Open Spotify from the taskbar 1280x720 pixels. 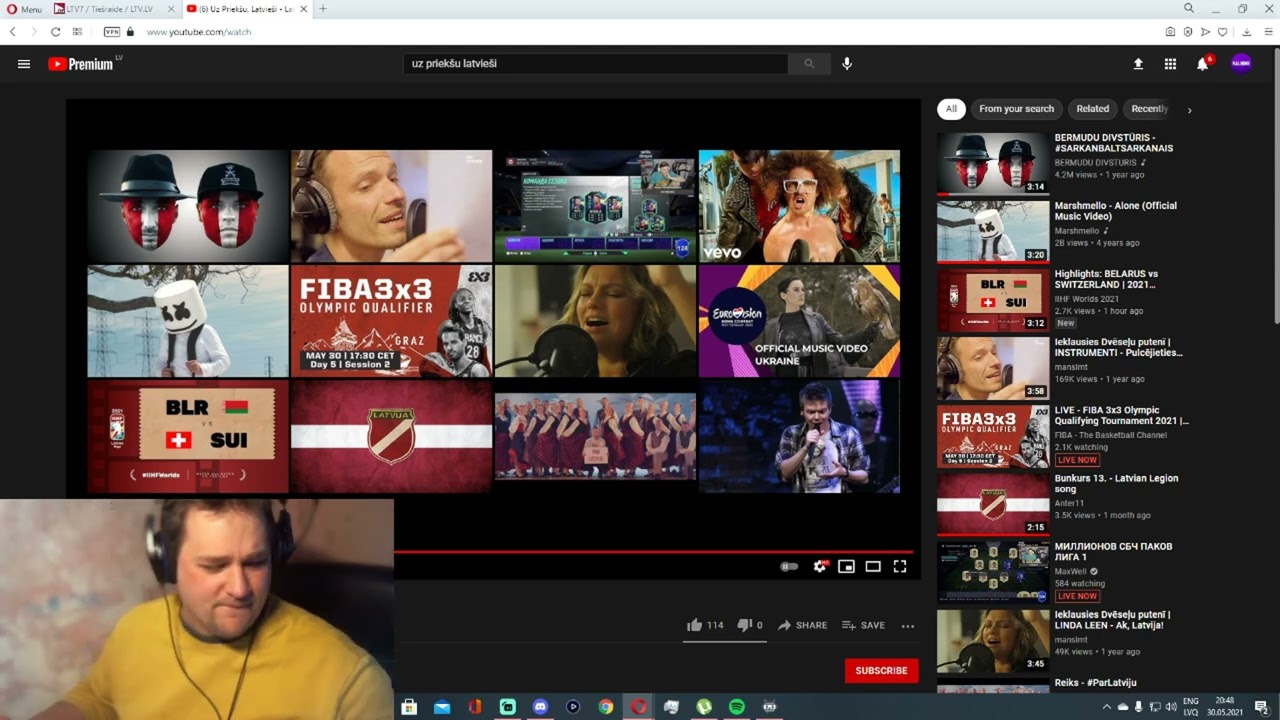(737, 707)
